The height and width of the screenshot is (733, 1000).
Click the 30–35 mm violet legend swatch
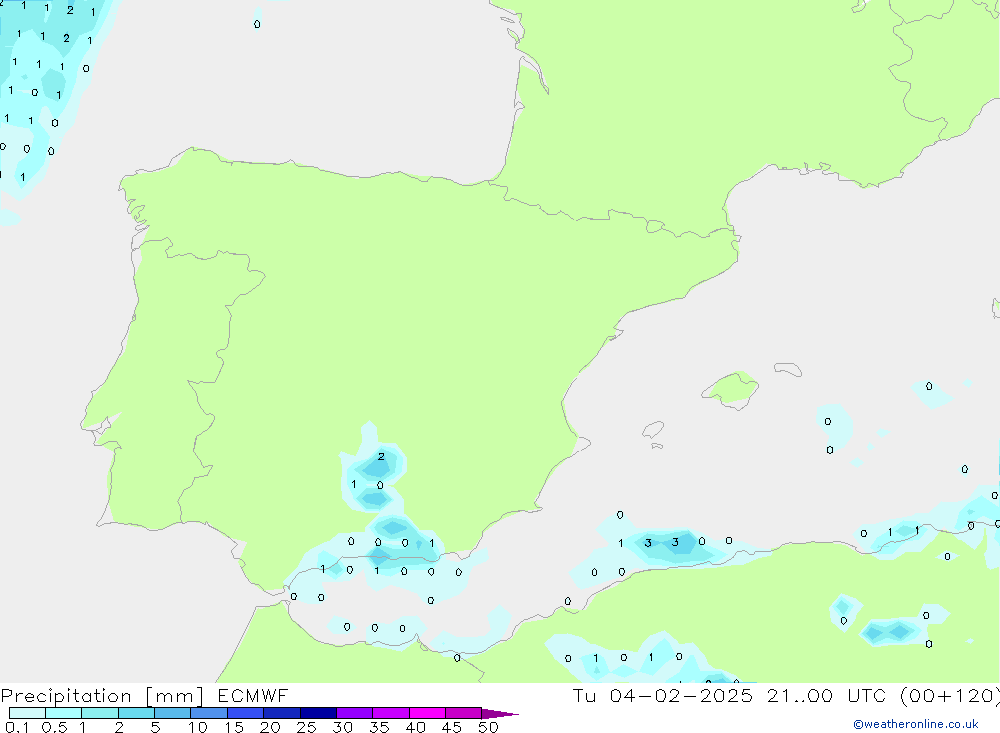pos(354,713)
